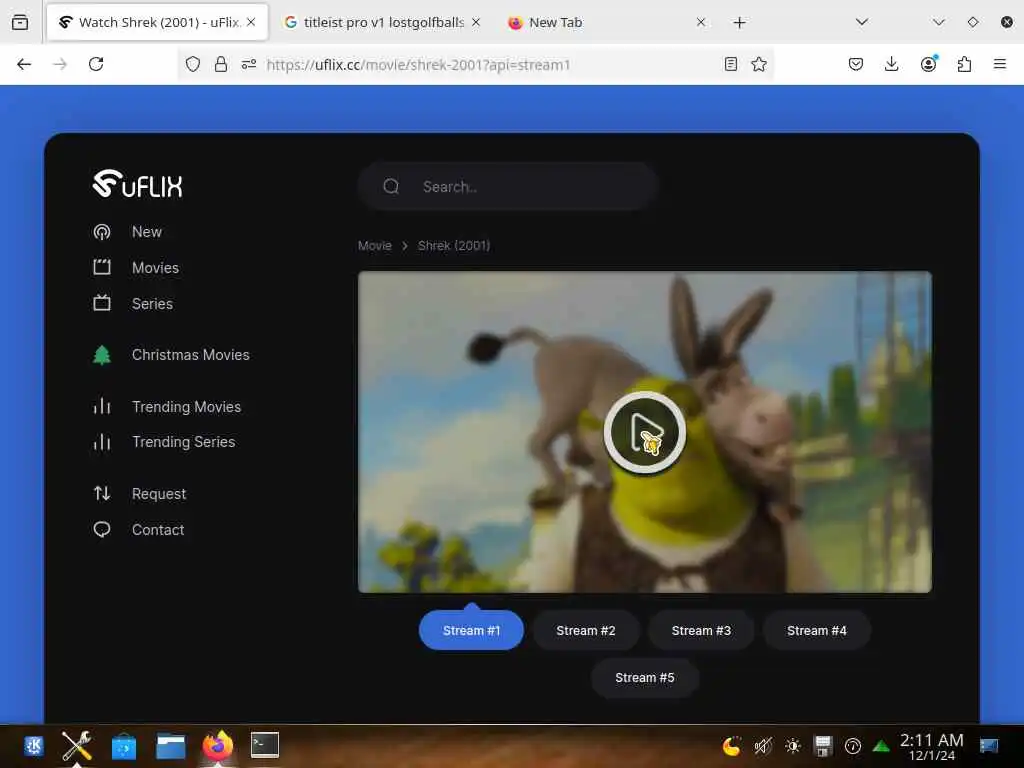
Task: Switch to Stream #2
Action: 586,630
